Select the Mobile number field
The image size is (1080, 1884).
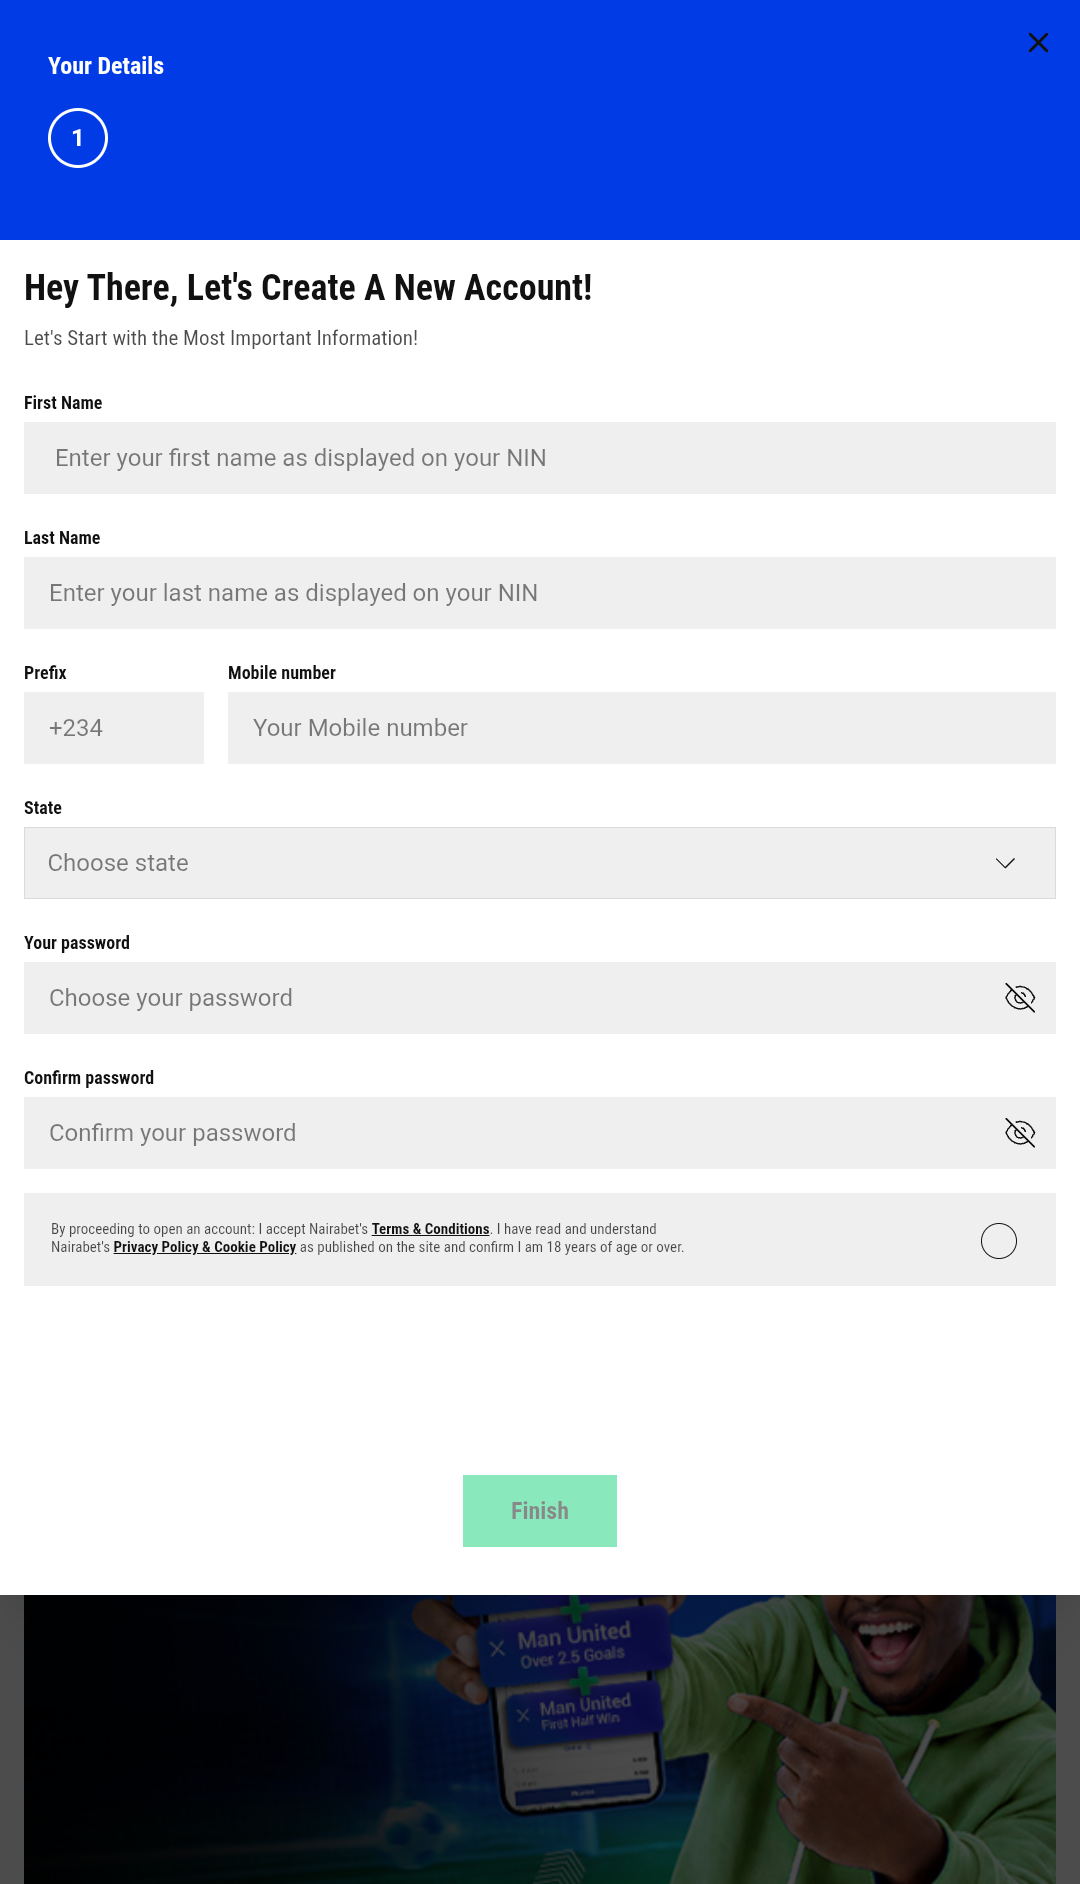[642, 727]
